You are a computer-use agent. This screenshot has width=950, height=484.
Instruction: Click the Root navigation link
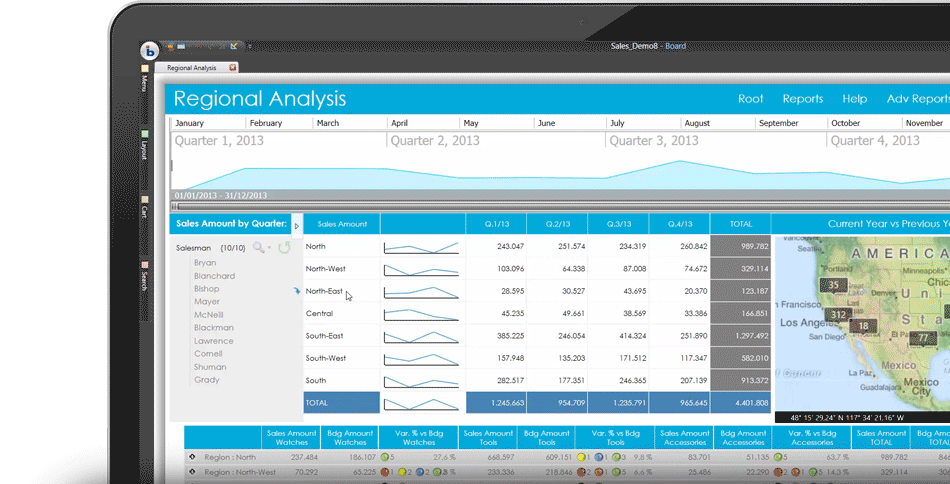(750, 99)
